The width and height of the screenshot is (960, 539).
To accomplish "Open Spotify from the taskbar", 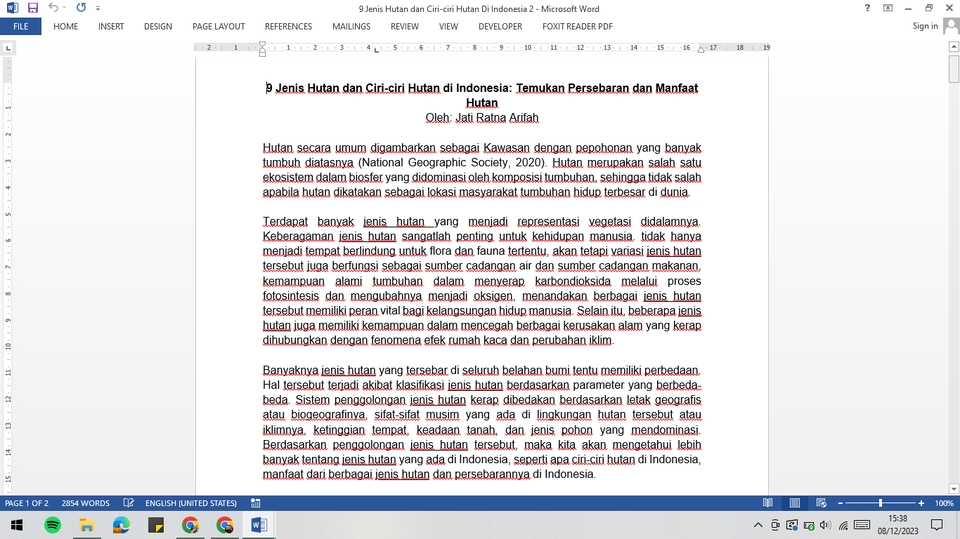I will [x=53, y=525].
